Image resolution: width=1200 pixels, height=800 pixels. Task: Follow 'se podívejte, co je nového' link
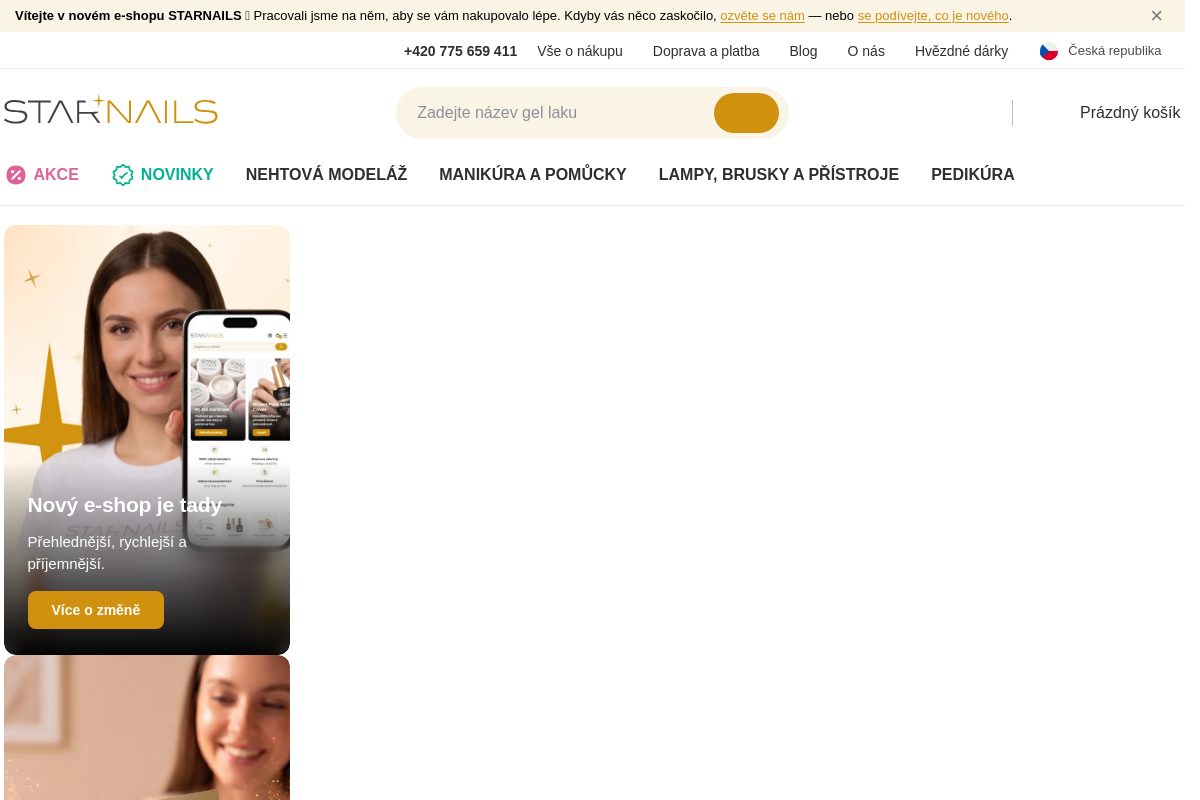pyautogui.click(x=933, y=16)
